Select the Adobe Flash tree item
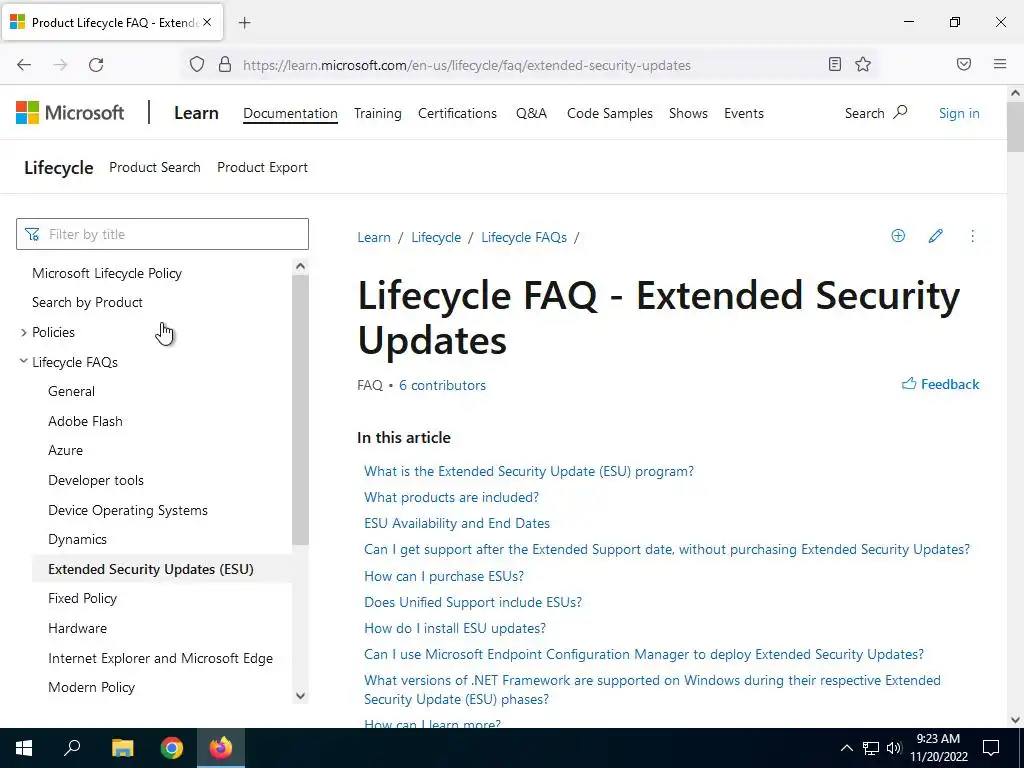This screenshot has height=768, width=1024. coord(85,421)
